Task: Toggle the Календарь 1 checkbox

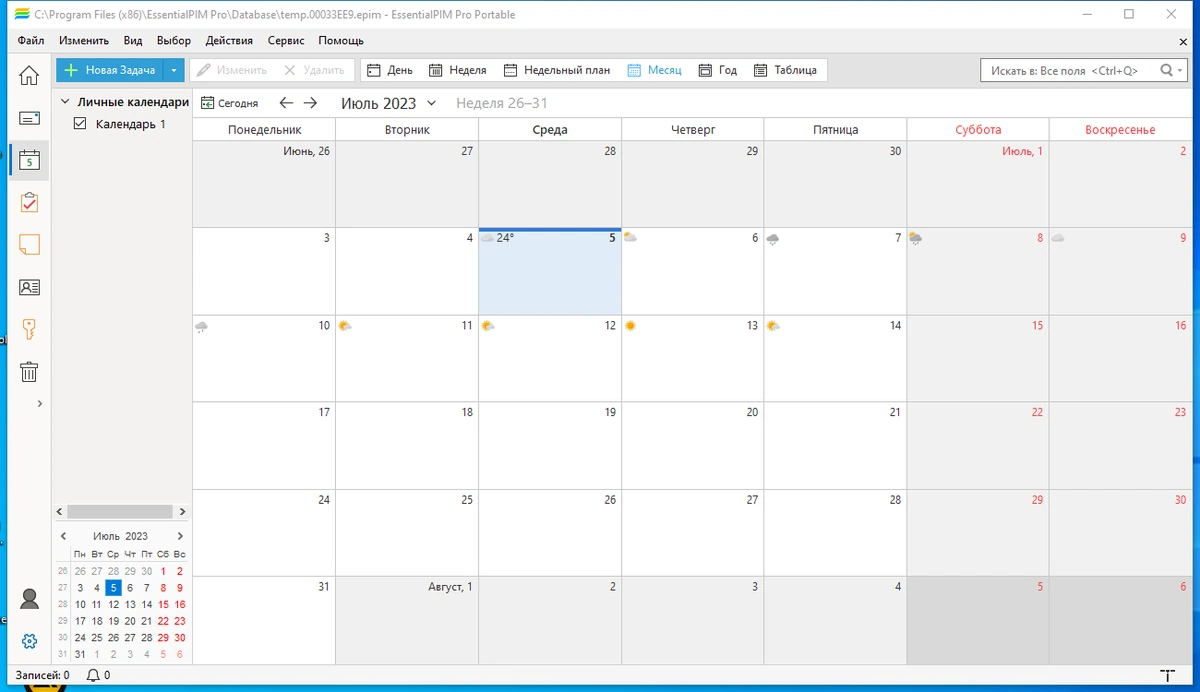Action: coord(81,124)
